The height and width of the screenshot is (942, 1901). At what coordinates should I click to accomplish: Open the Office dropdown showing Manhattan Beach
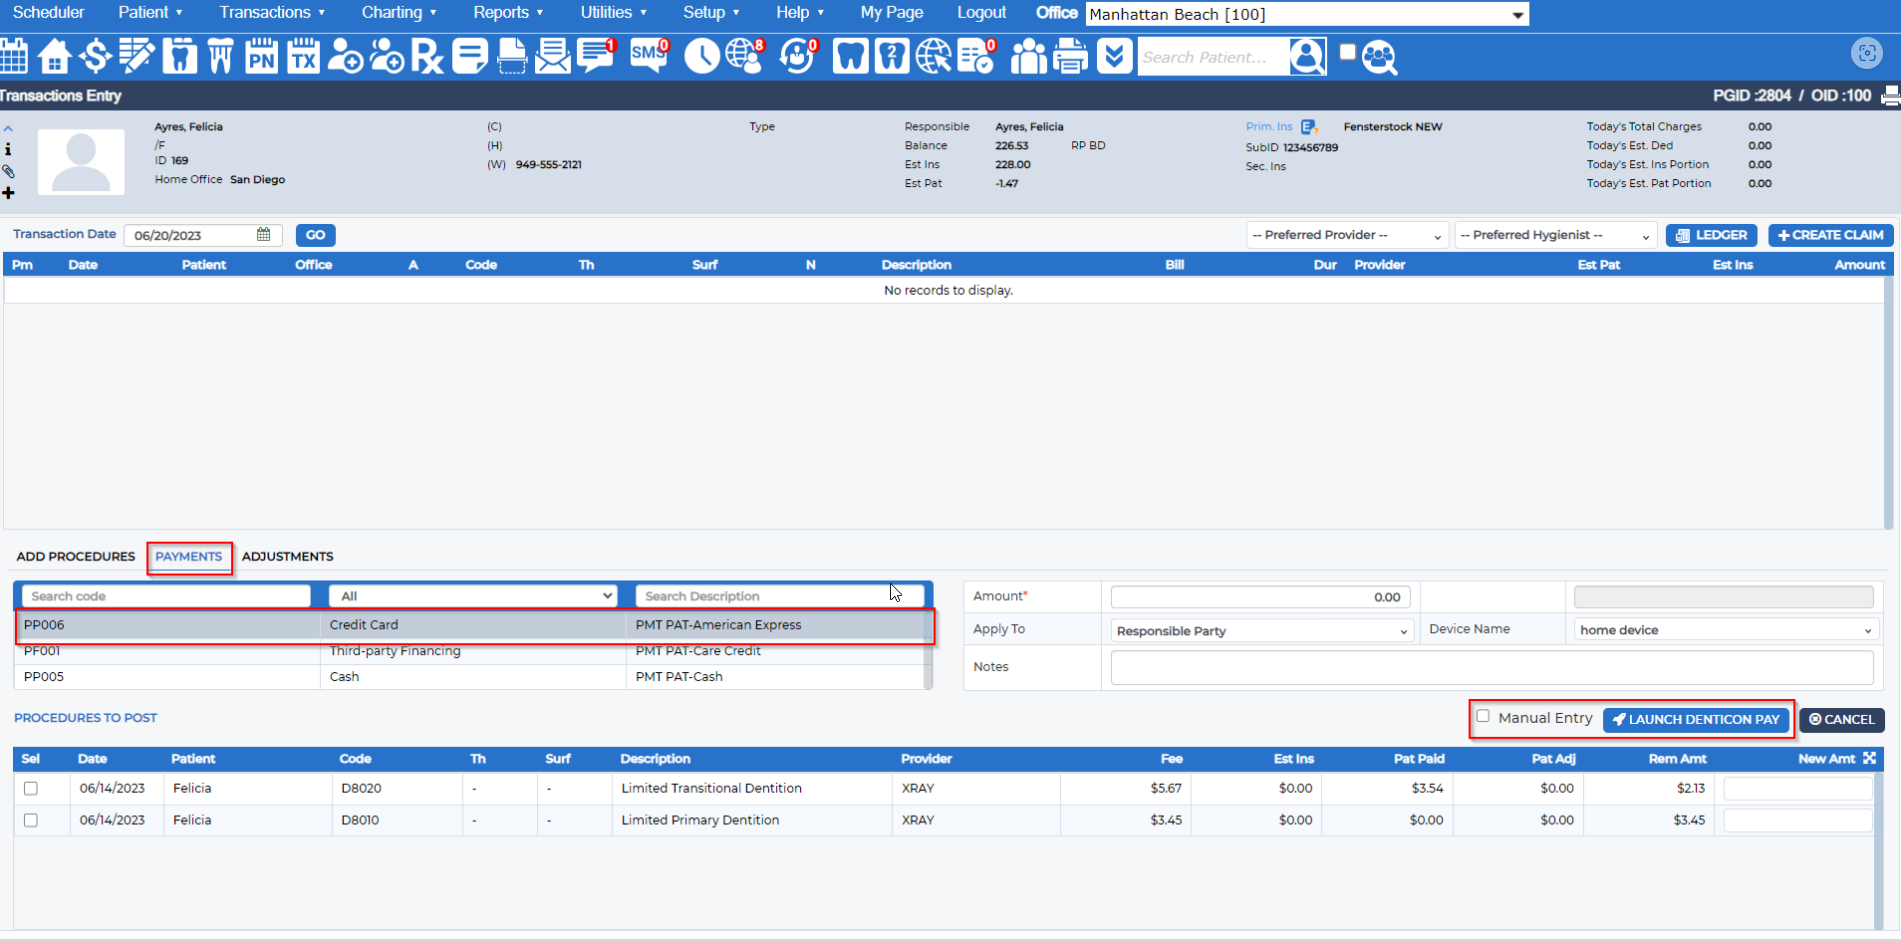pos(1306,14)
